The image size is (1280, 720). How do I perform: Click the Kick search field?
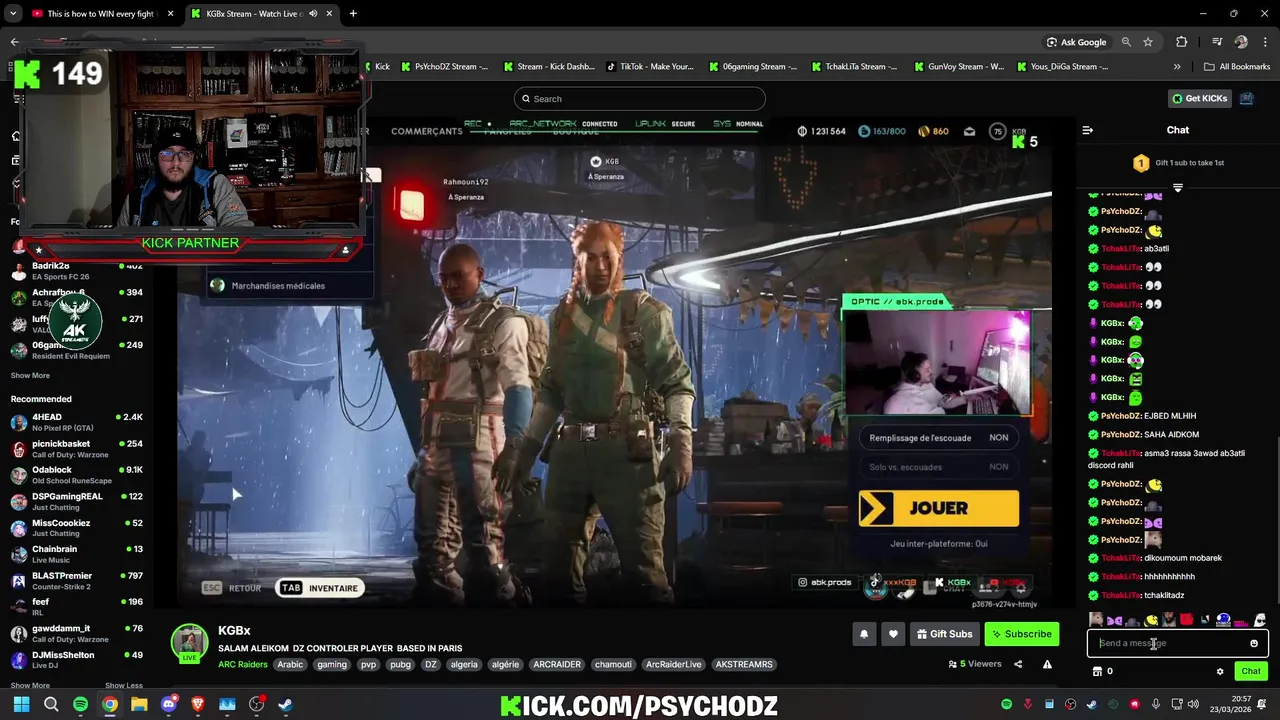(640, 98)
